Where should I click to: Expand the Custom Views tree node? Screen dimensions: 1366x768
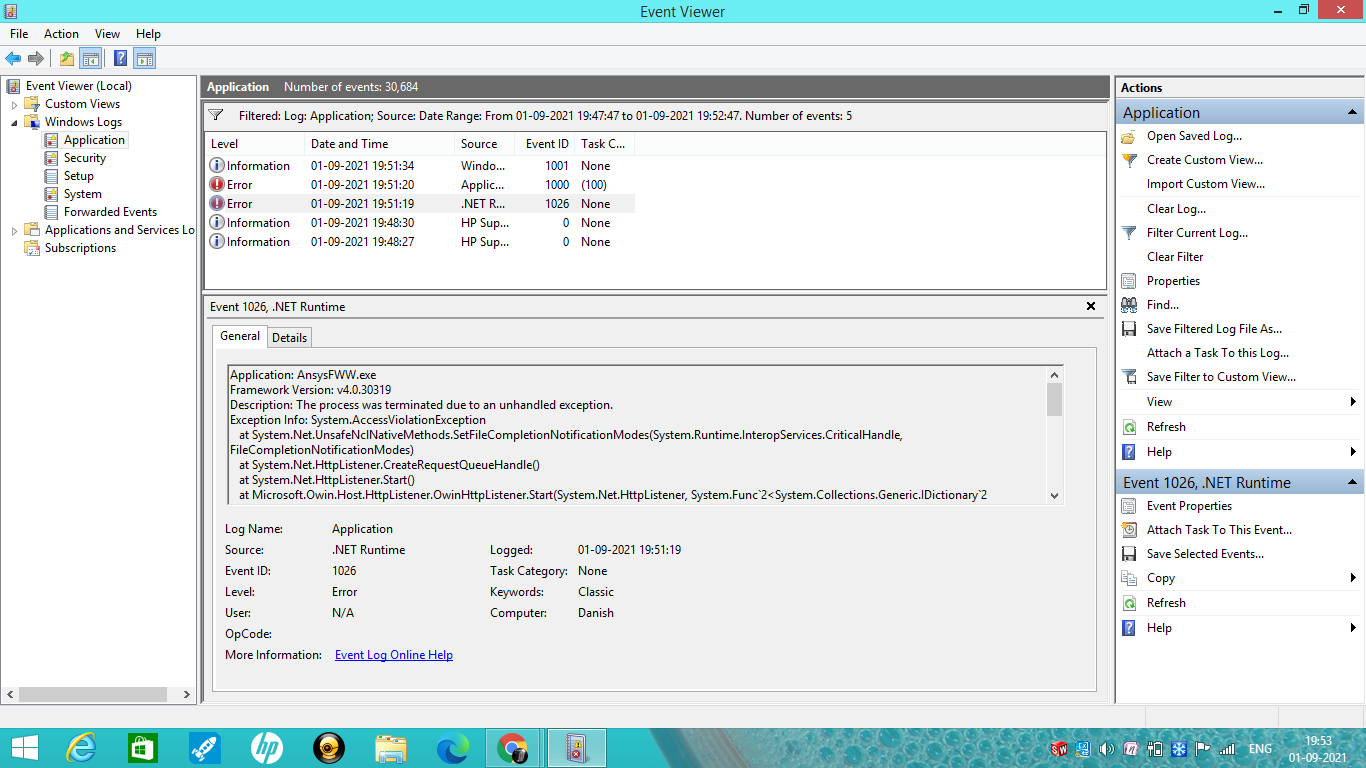click(15, 104)
